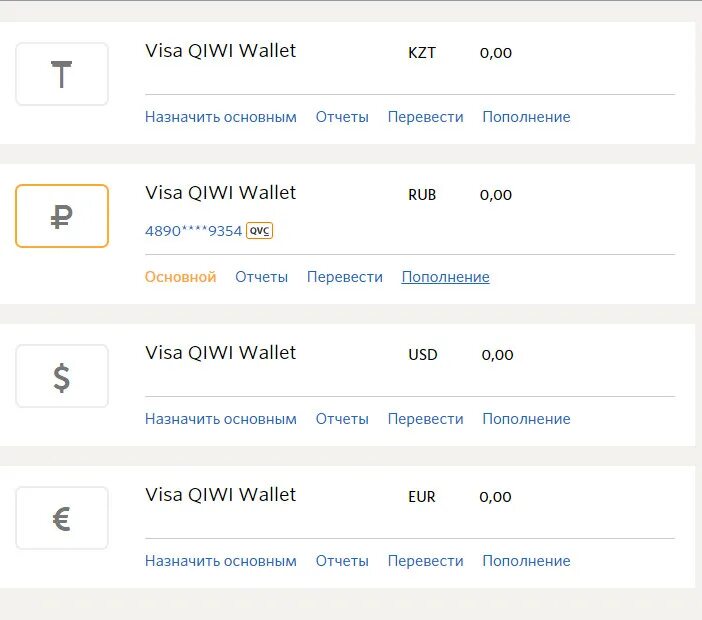Open Отчеты for KZT wallet
Viewport: 702px width, 620px height.
pos(342,117)
